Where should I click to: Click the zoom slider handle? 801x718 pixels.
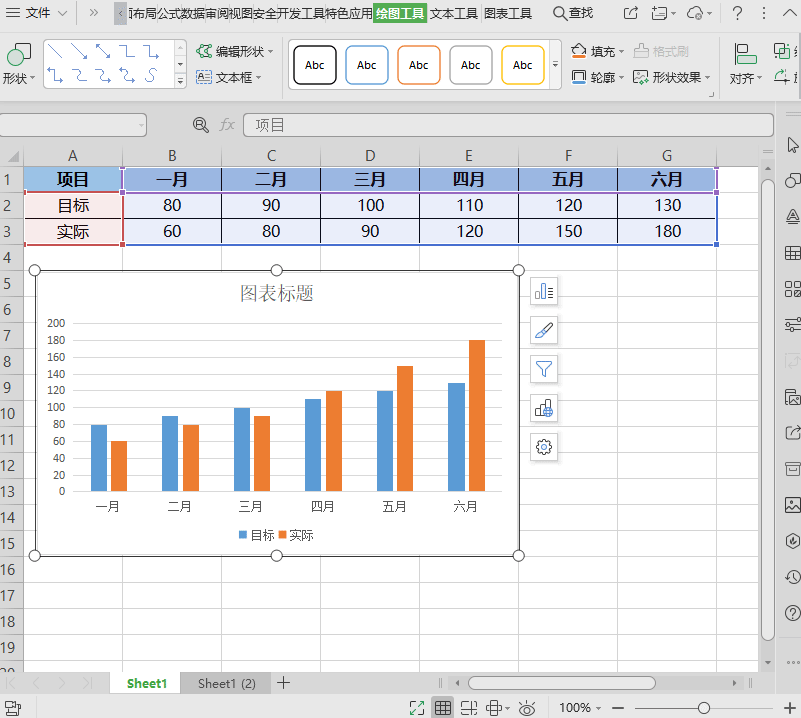703,708
